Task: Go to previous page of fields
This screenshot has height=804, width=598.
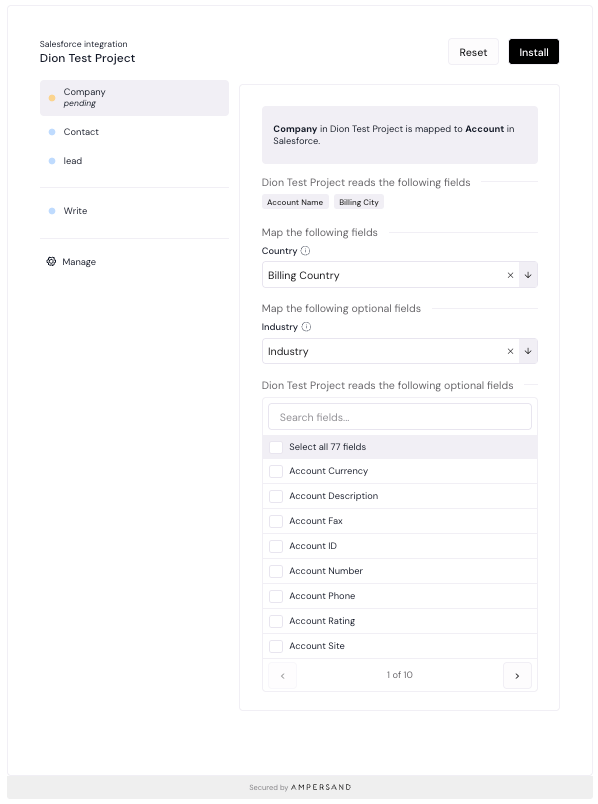Action: [x=282, y=676]
